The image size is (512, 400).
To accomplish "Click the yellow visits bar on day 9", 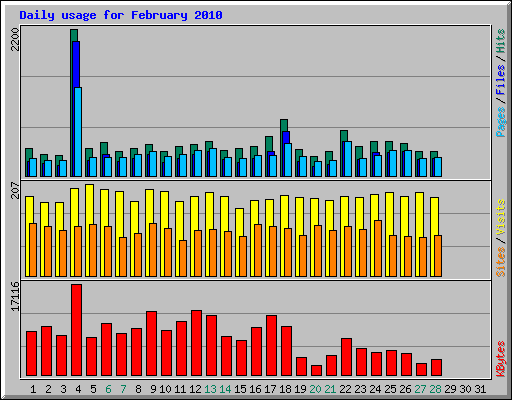I will click(149, 206).
